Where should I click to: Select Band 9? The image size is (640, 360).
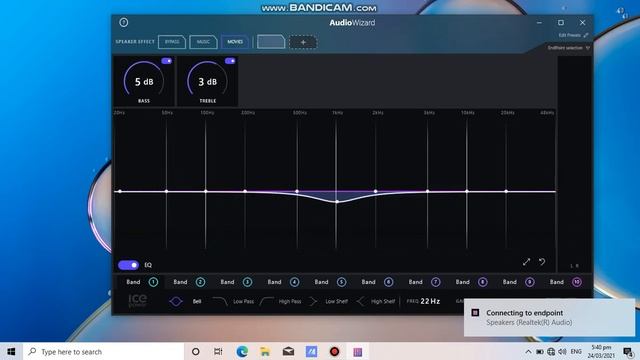pyautogui.click(x=518, y=282)
